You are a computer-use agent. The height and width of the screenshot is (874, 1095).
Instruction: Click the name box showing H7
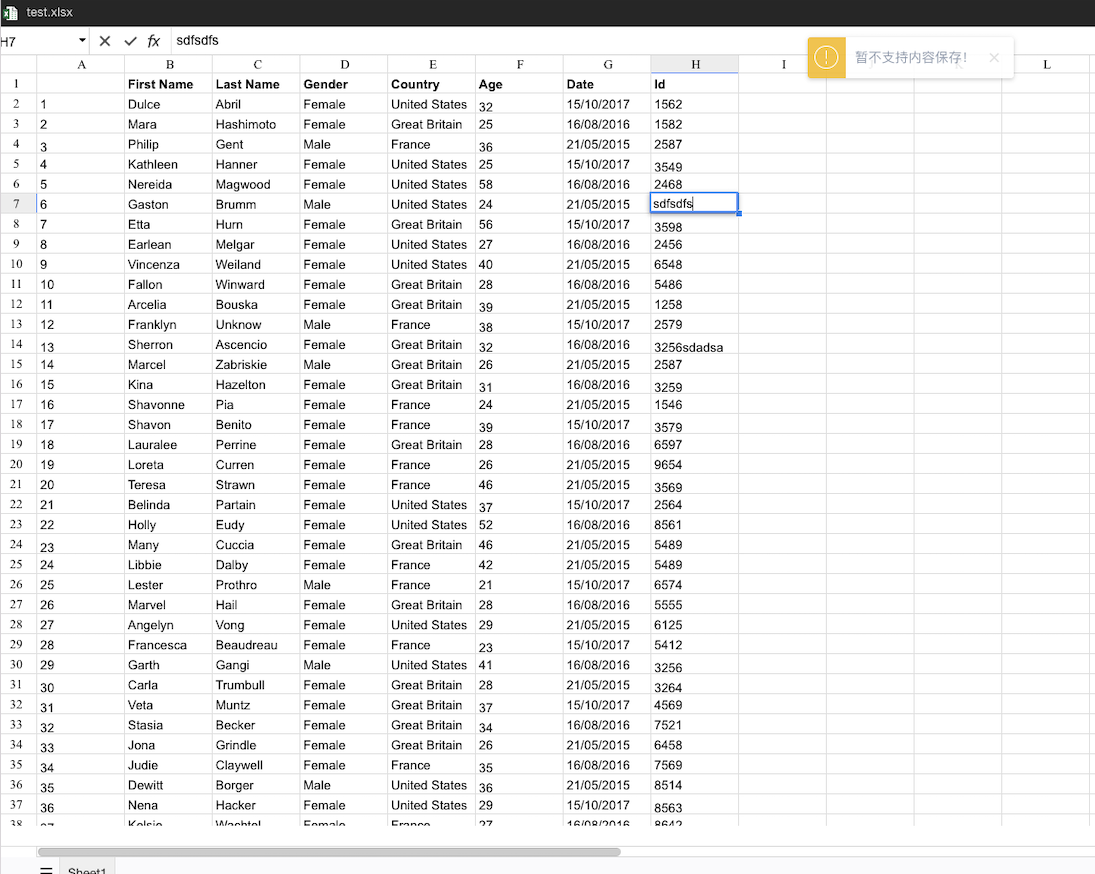pyautogui.click(x=35, y=40)
